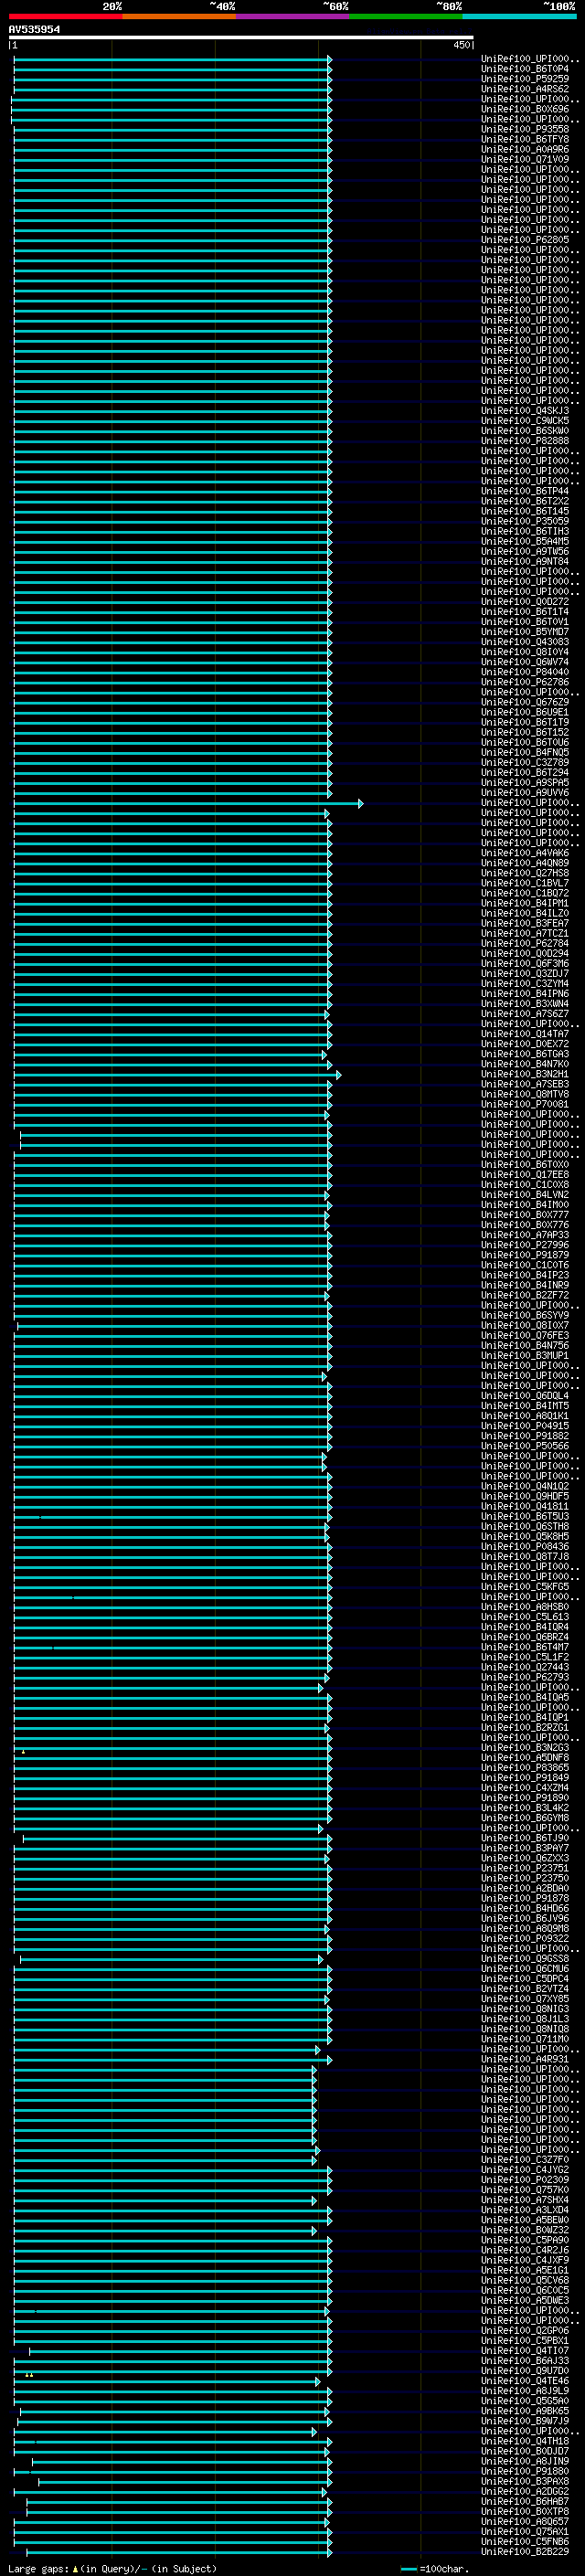Select hit label UniRef100_Q0D272
The image size is (585, 2576).
point(525,602)
